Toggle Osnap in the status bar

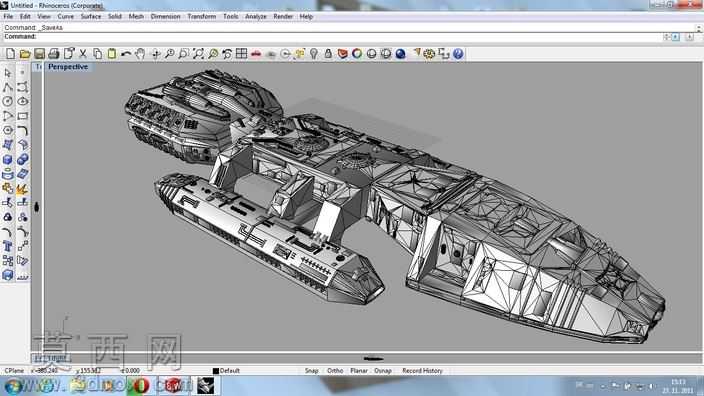point(383,371)
